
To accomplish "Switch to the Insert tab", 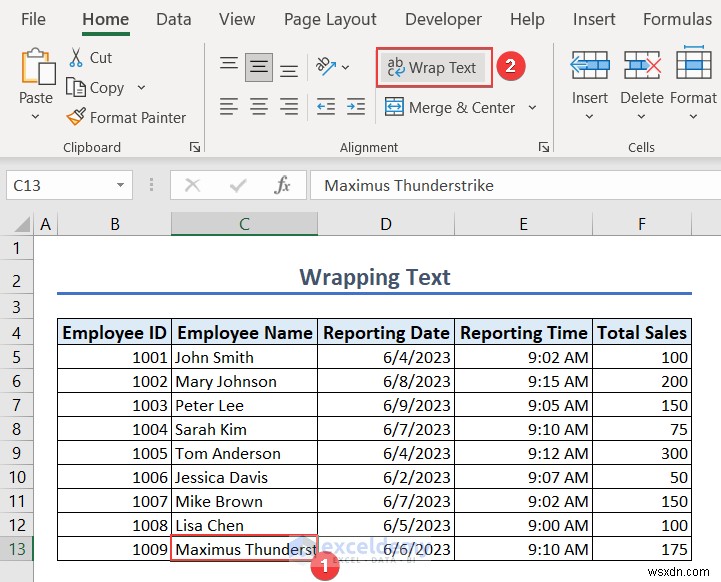I will tap(594, 19).
